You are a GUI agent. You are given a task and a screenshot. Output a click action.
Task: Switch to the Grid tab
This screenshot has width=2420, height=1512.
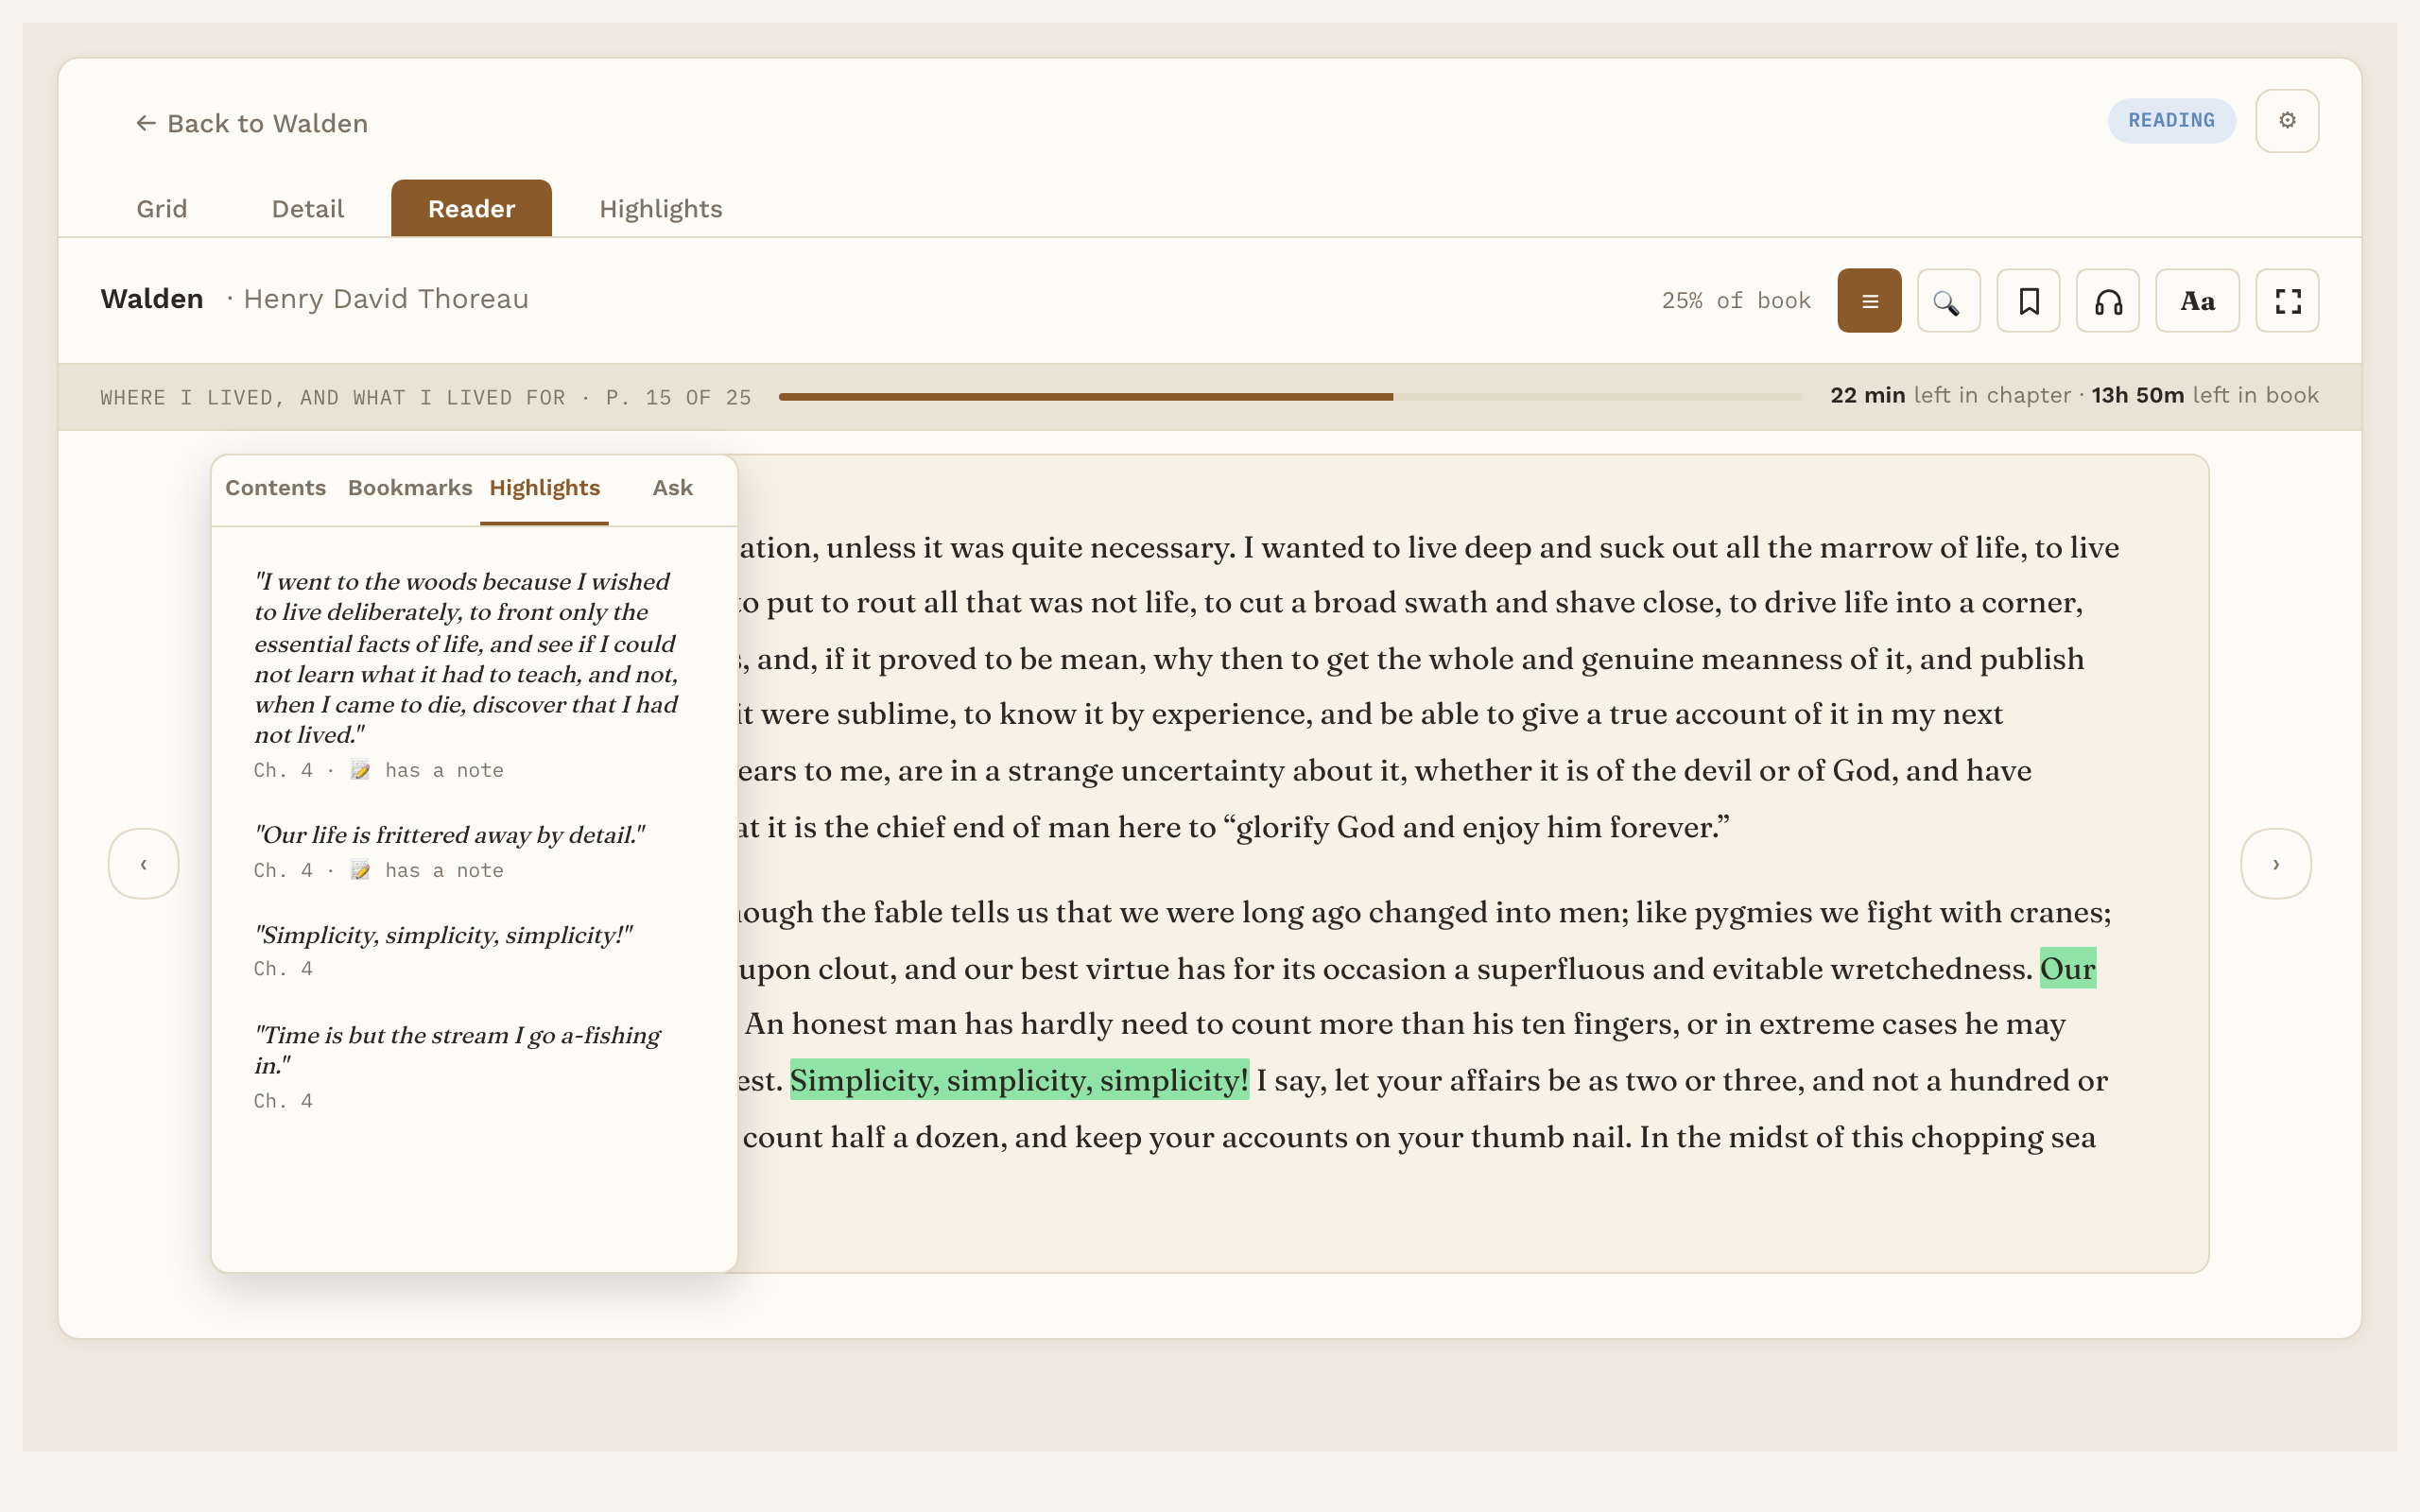(x=162, y=209)
